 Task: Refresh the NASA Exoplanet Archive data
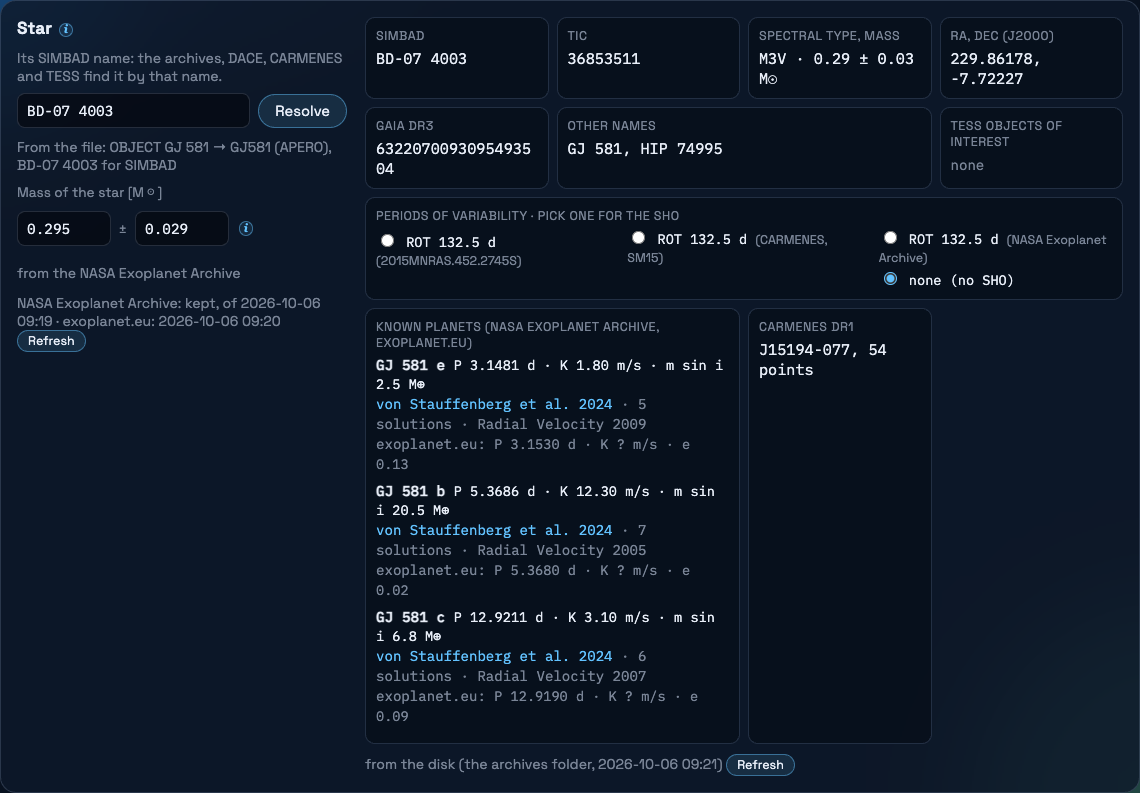coord(51,341)
